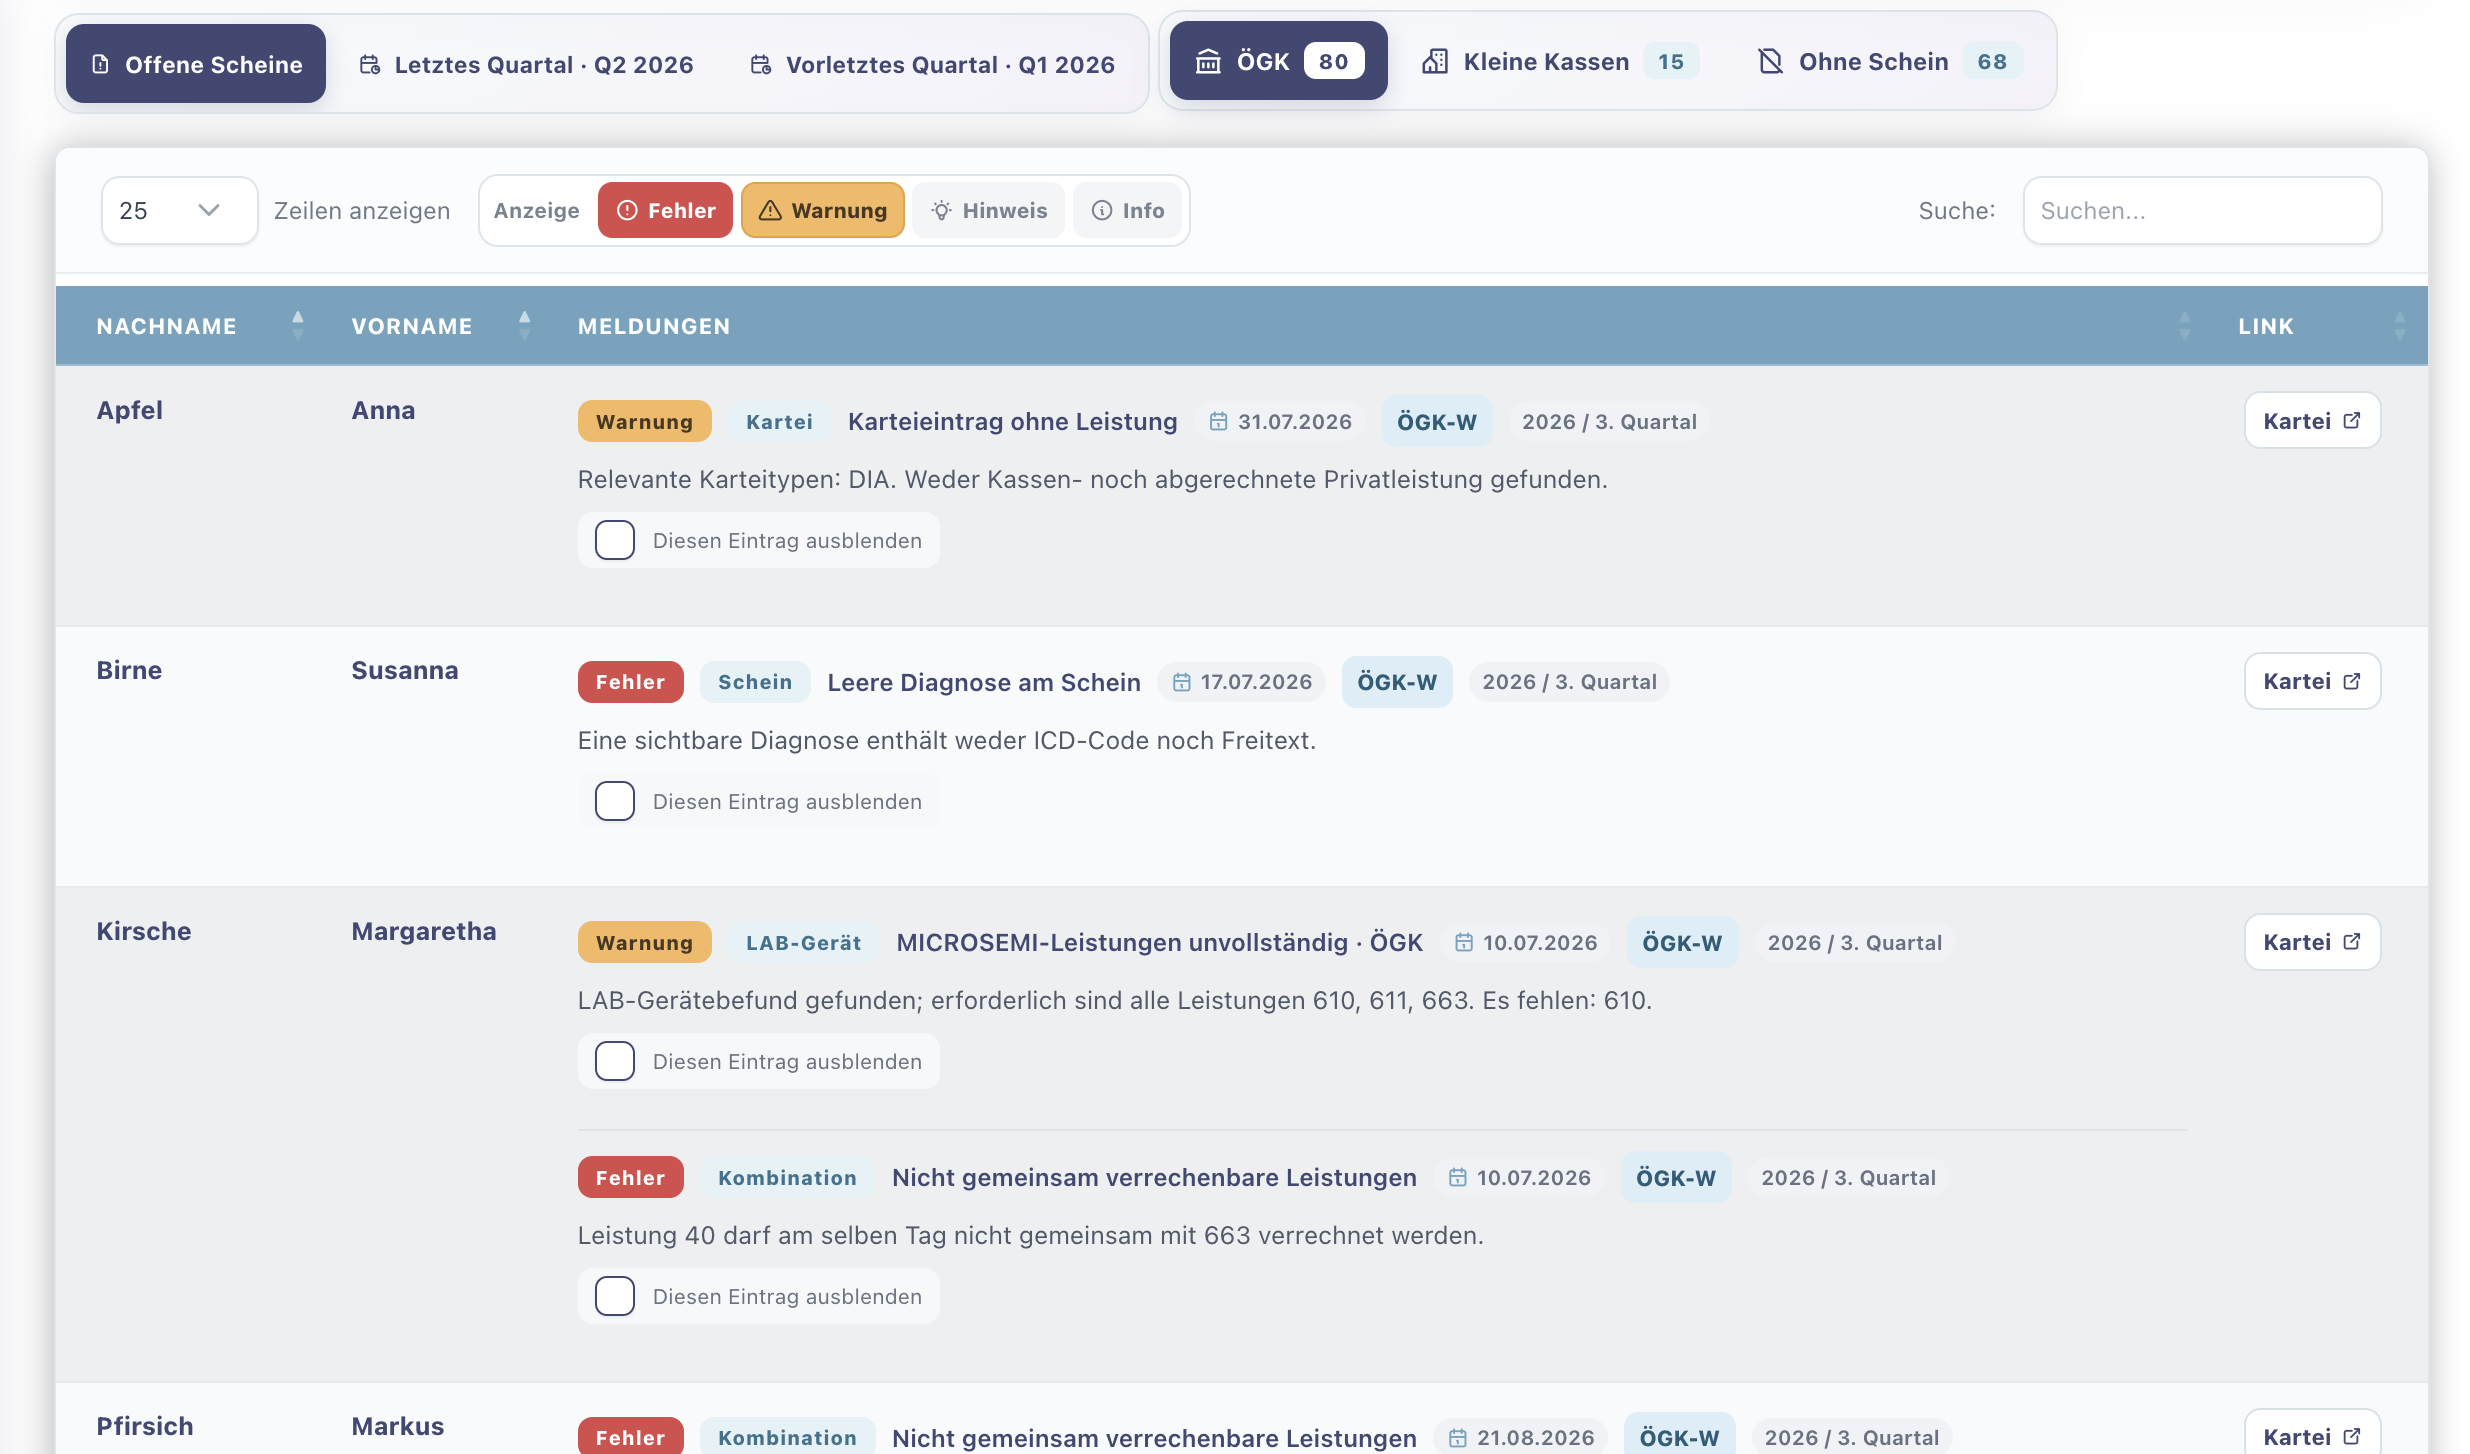The width and height of the screenshot is (2470, 1454).
Task: Click the warning triangle icon in Warnung filter
Action: tap(770, 210)
